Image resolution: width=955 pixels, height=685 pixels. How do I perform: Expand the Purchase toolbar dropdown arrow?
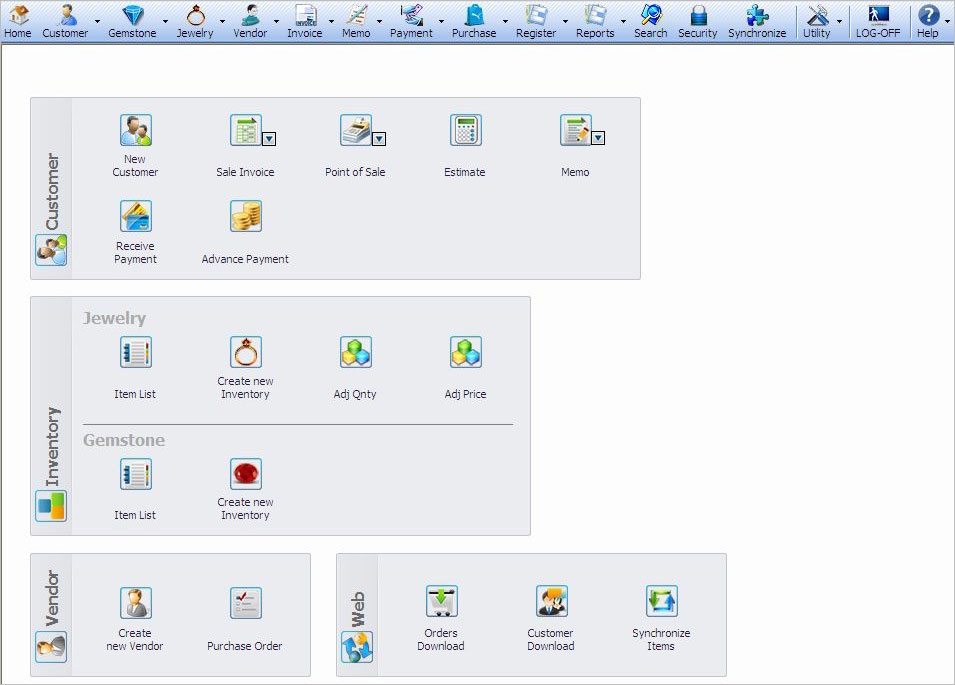point(505,21)
